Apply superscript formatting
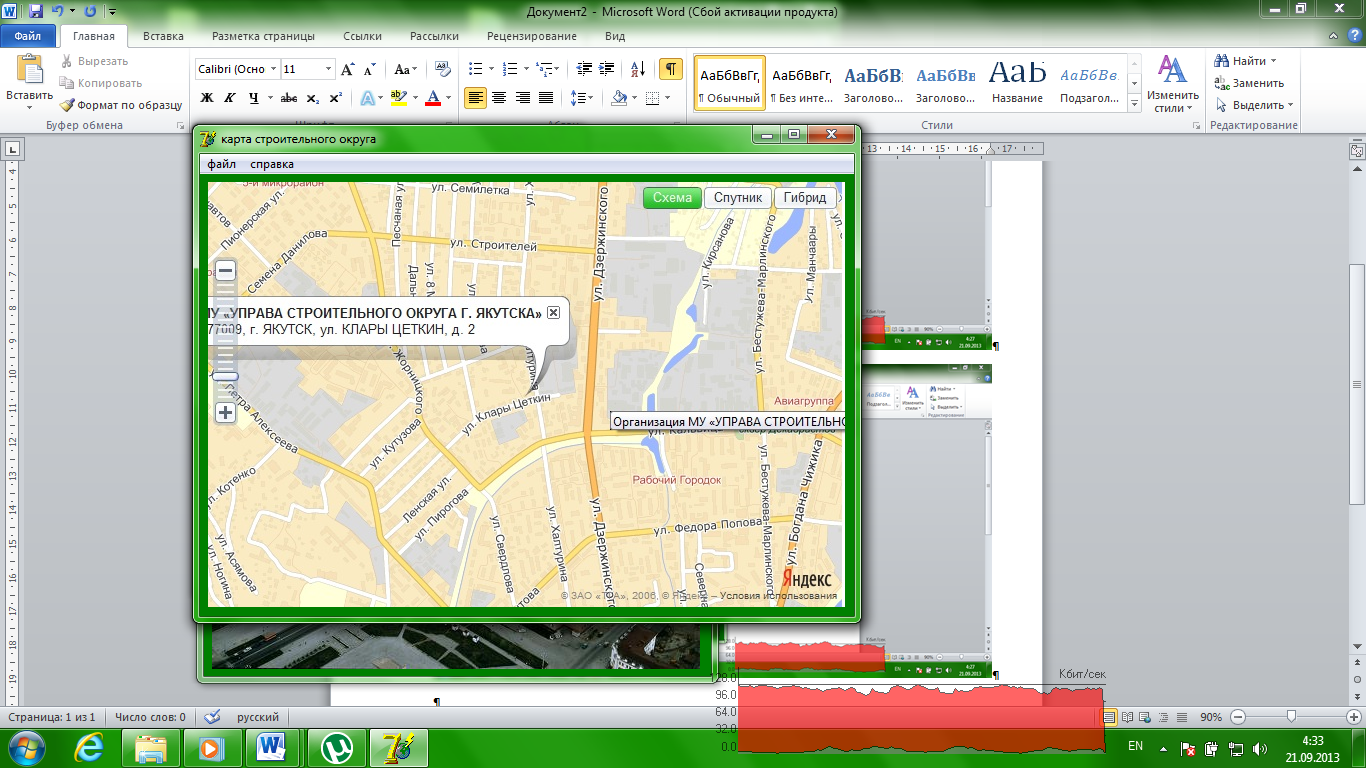Screen dimensions: 1366x768 click(336, 98)
